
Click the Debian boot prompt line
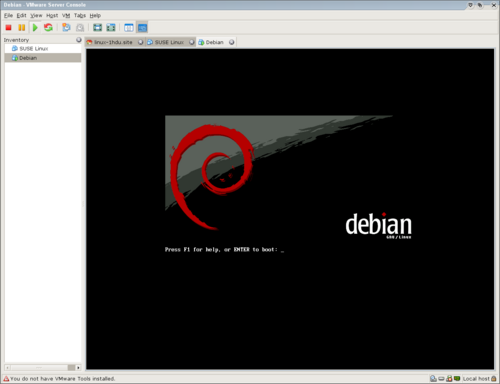(x=224, y=250)
